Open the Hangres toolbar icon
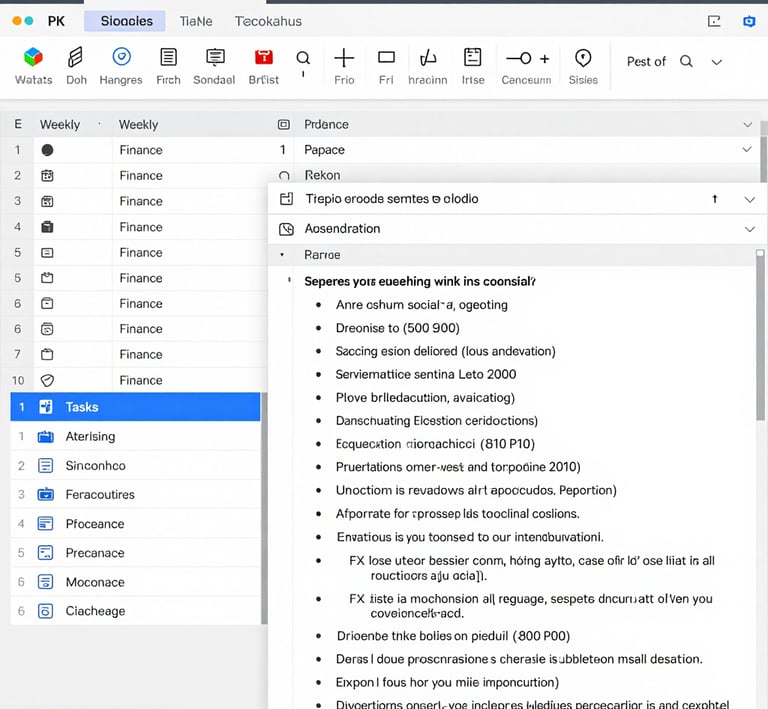The image size is (768, 709). point(121,58)
